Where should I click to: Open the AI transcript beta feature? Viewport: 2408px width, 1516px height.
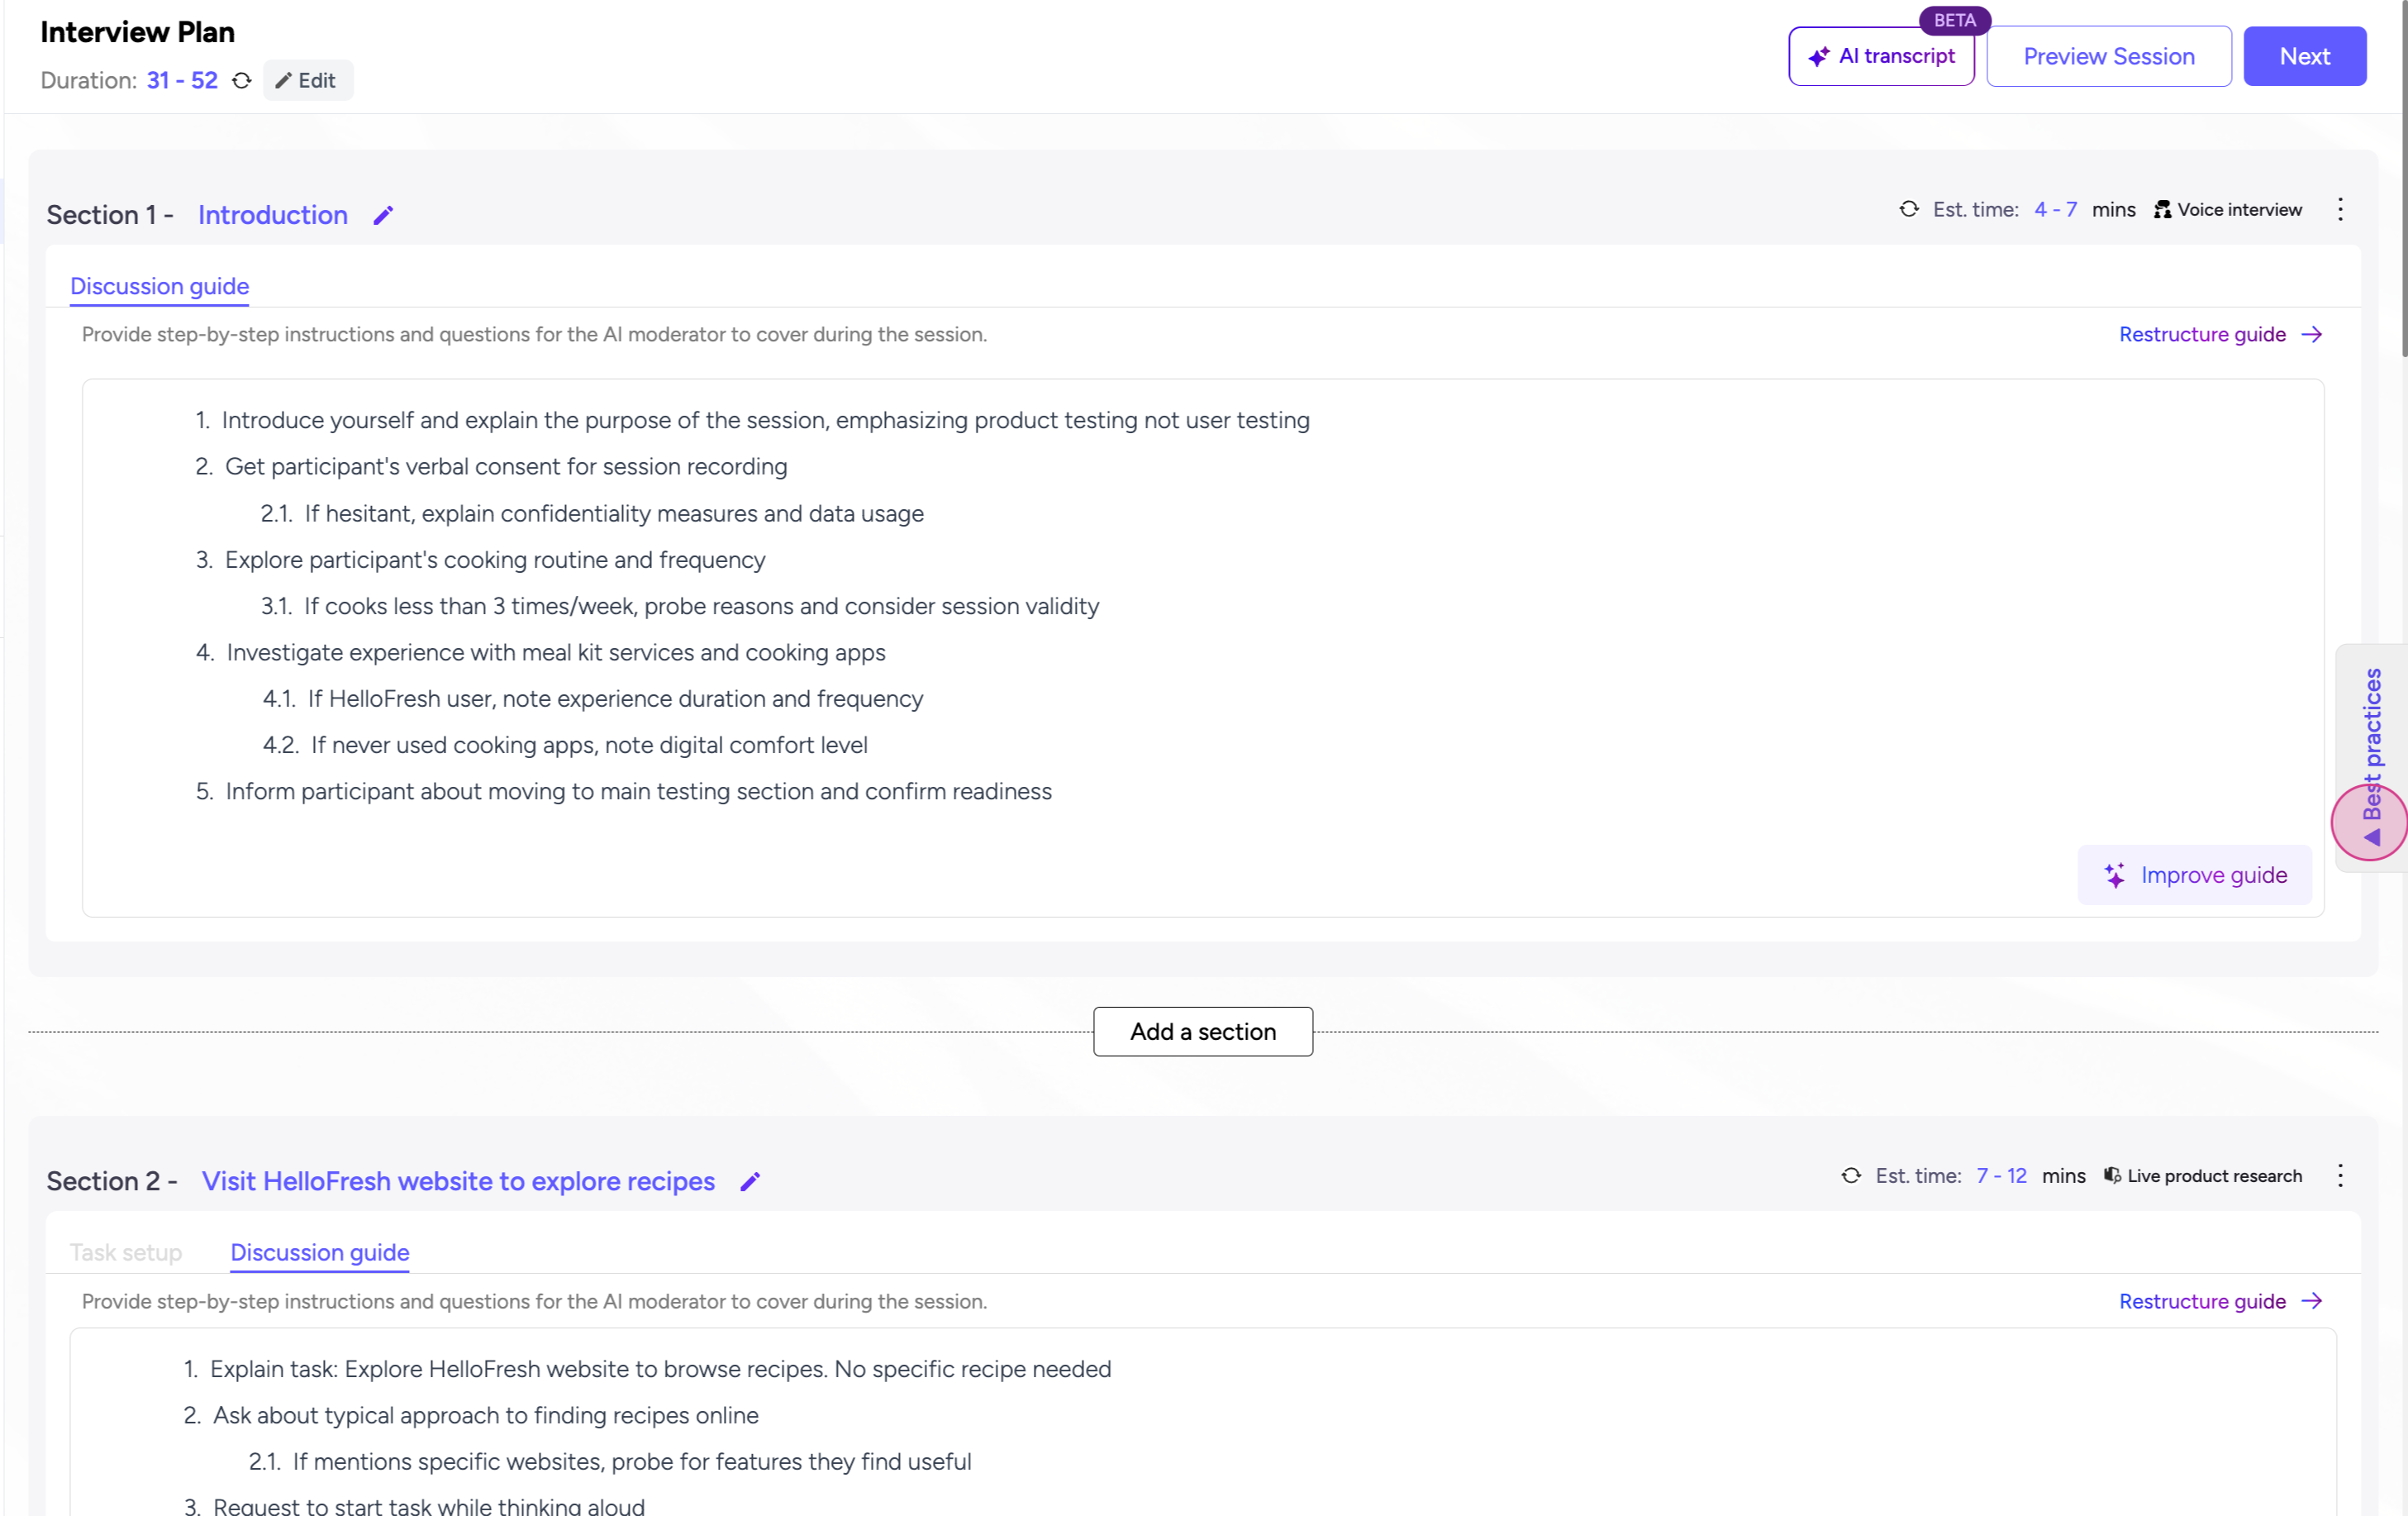[1881, 56]
